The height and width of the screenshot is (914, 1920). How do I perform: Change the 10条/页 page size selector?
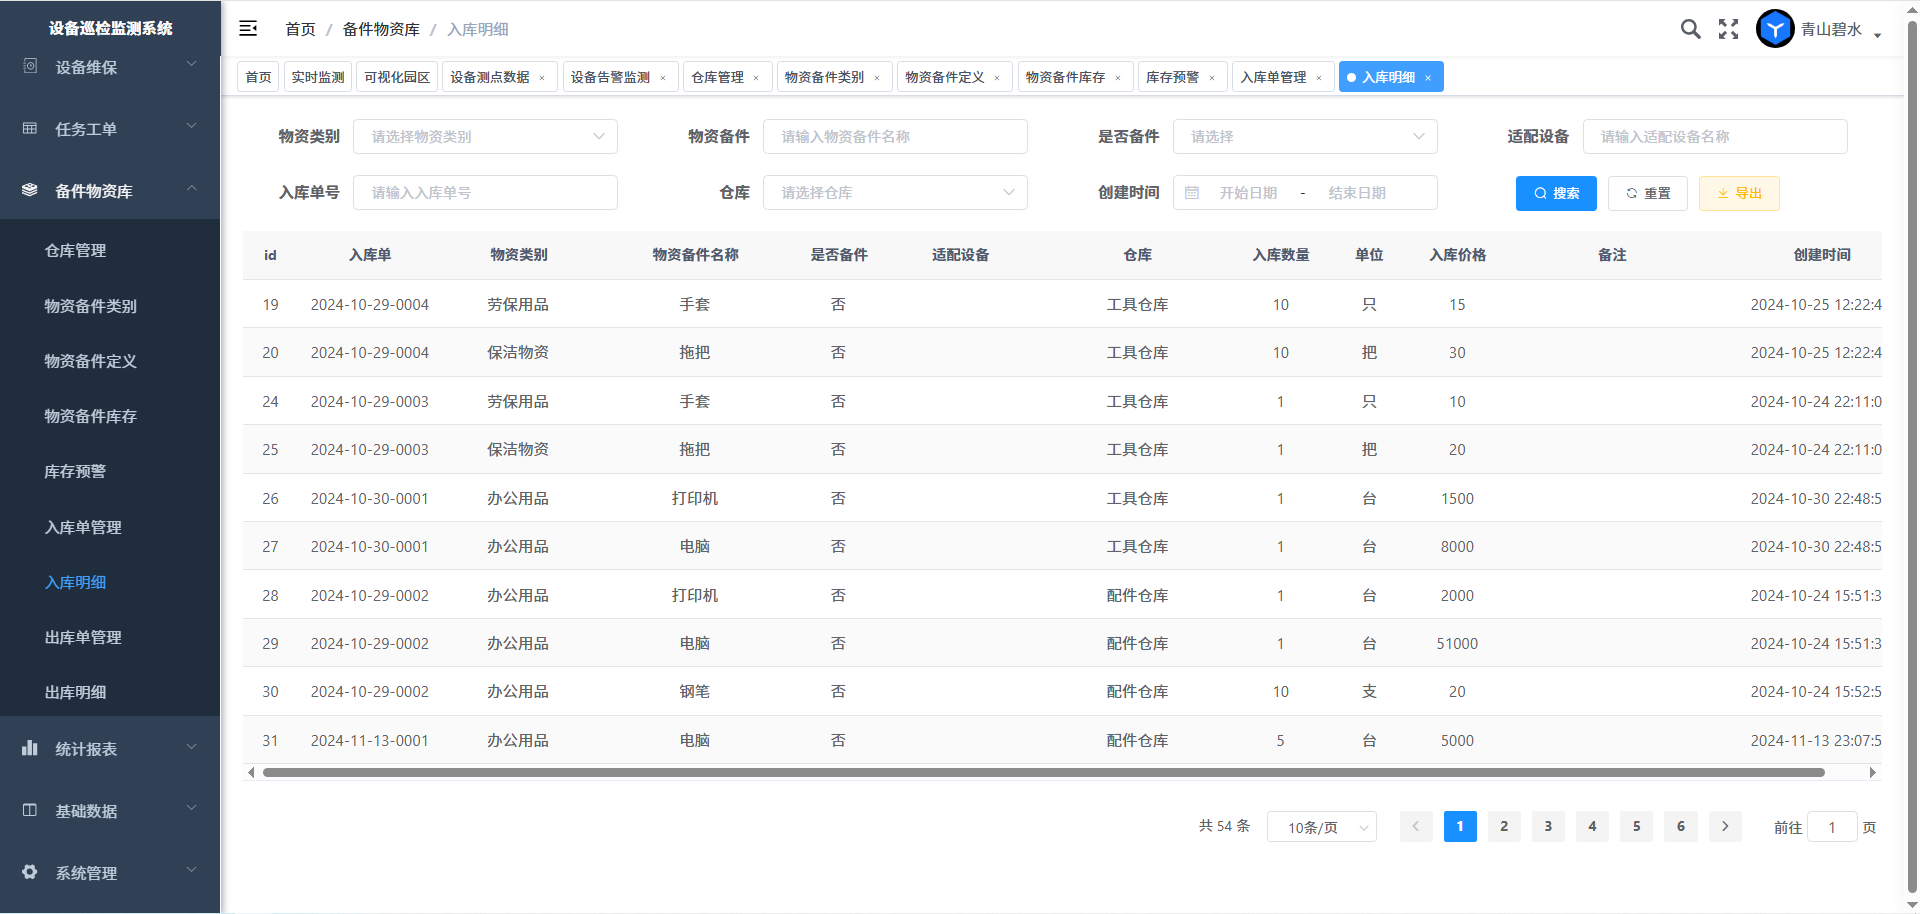1321,827
